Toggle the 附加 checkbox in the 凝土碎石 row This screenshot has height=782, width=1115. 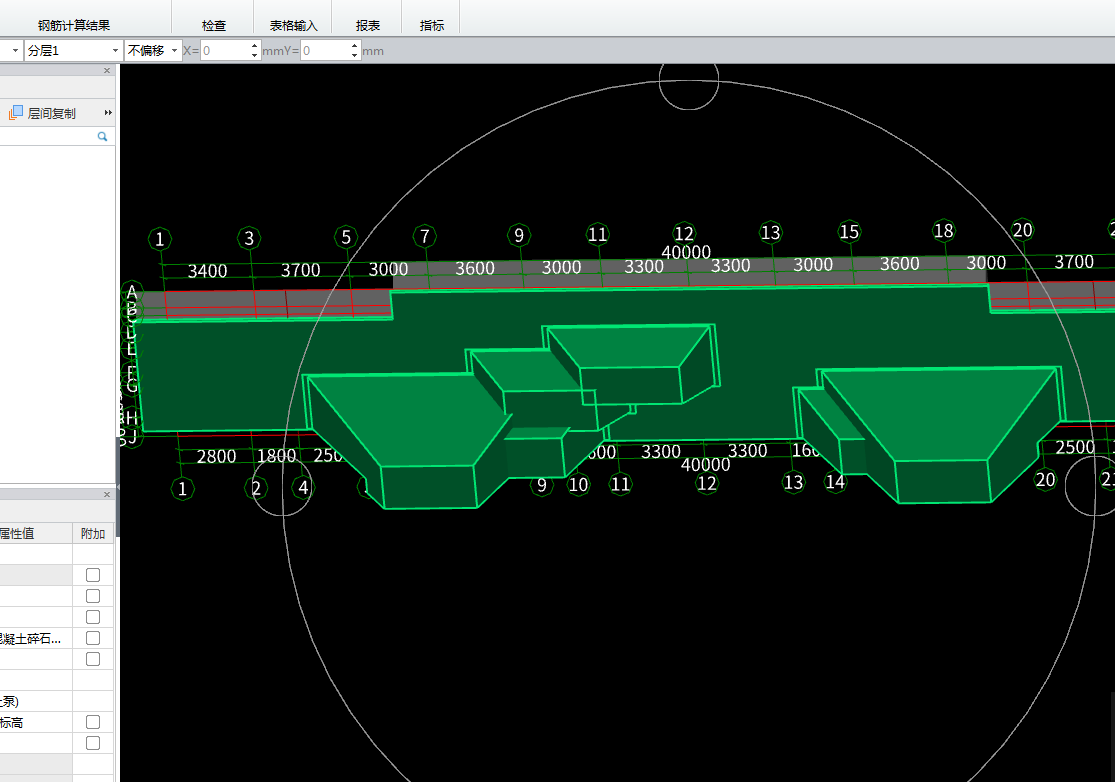[92, 638]
